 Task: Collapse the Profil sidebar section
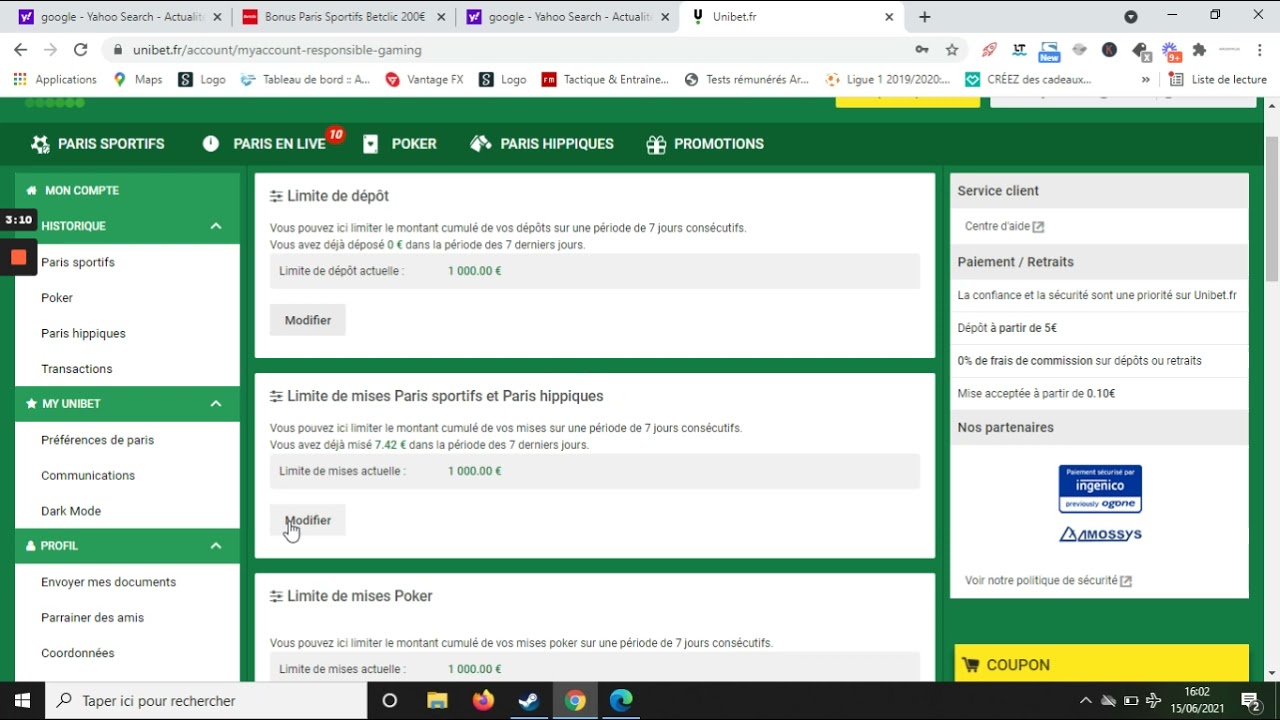click(216, 546)
